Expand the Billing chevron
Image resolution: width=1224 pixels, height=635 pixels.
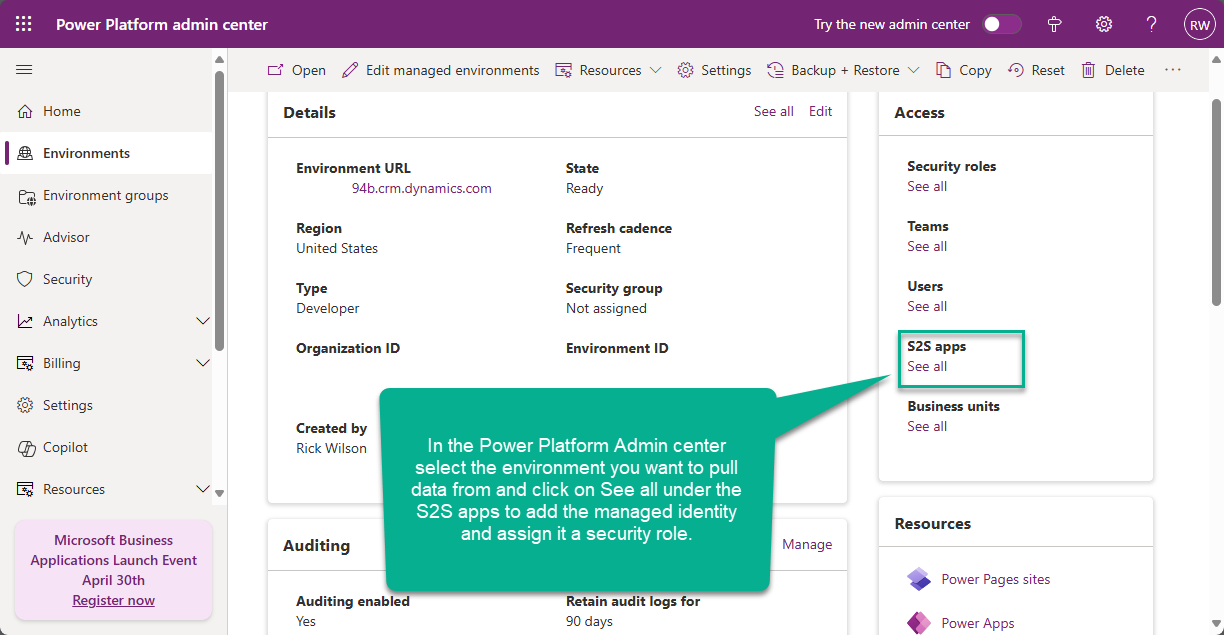203,363
